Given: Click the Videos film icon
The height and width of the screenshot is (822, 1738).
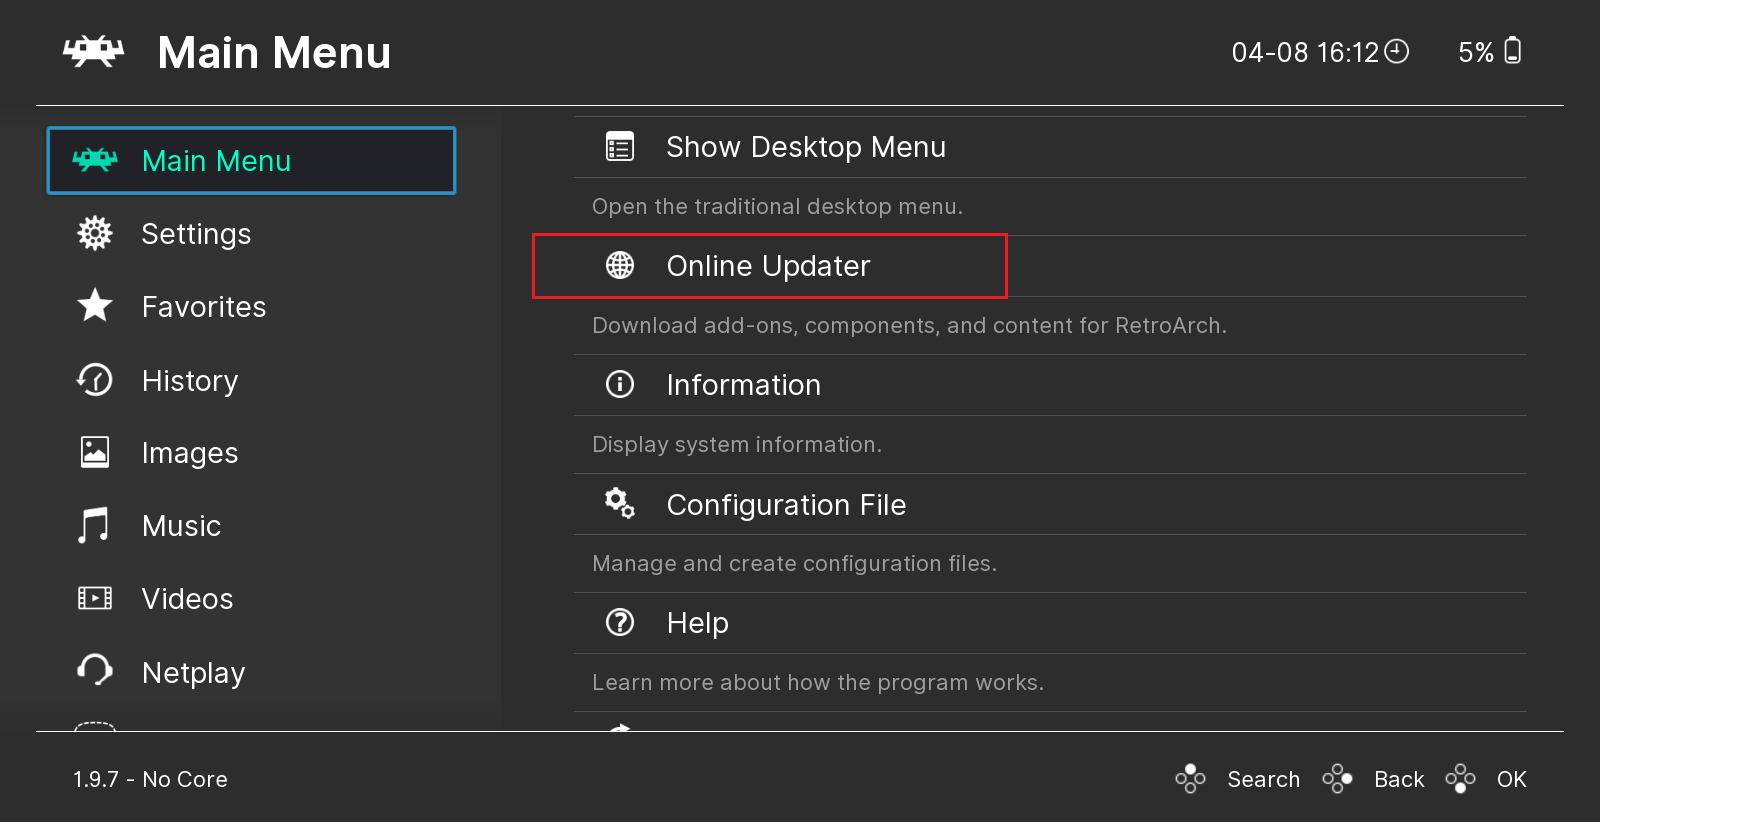Looking at the screenshot, I should pyautogui.click(x=95, y=598).
